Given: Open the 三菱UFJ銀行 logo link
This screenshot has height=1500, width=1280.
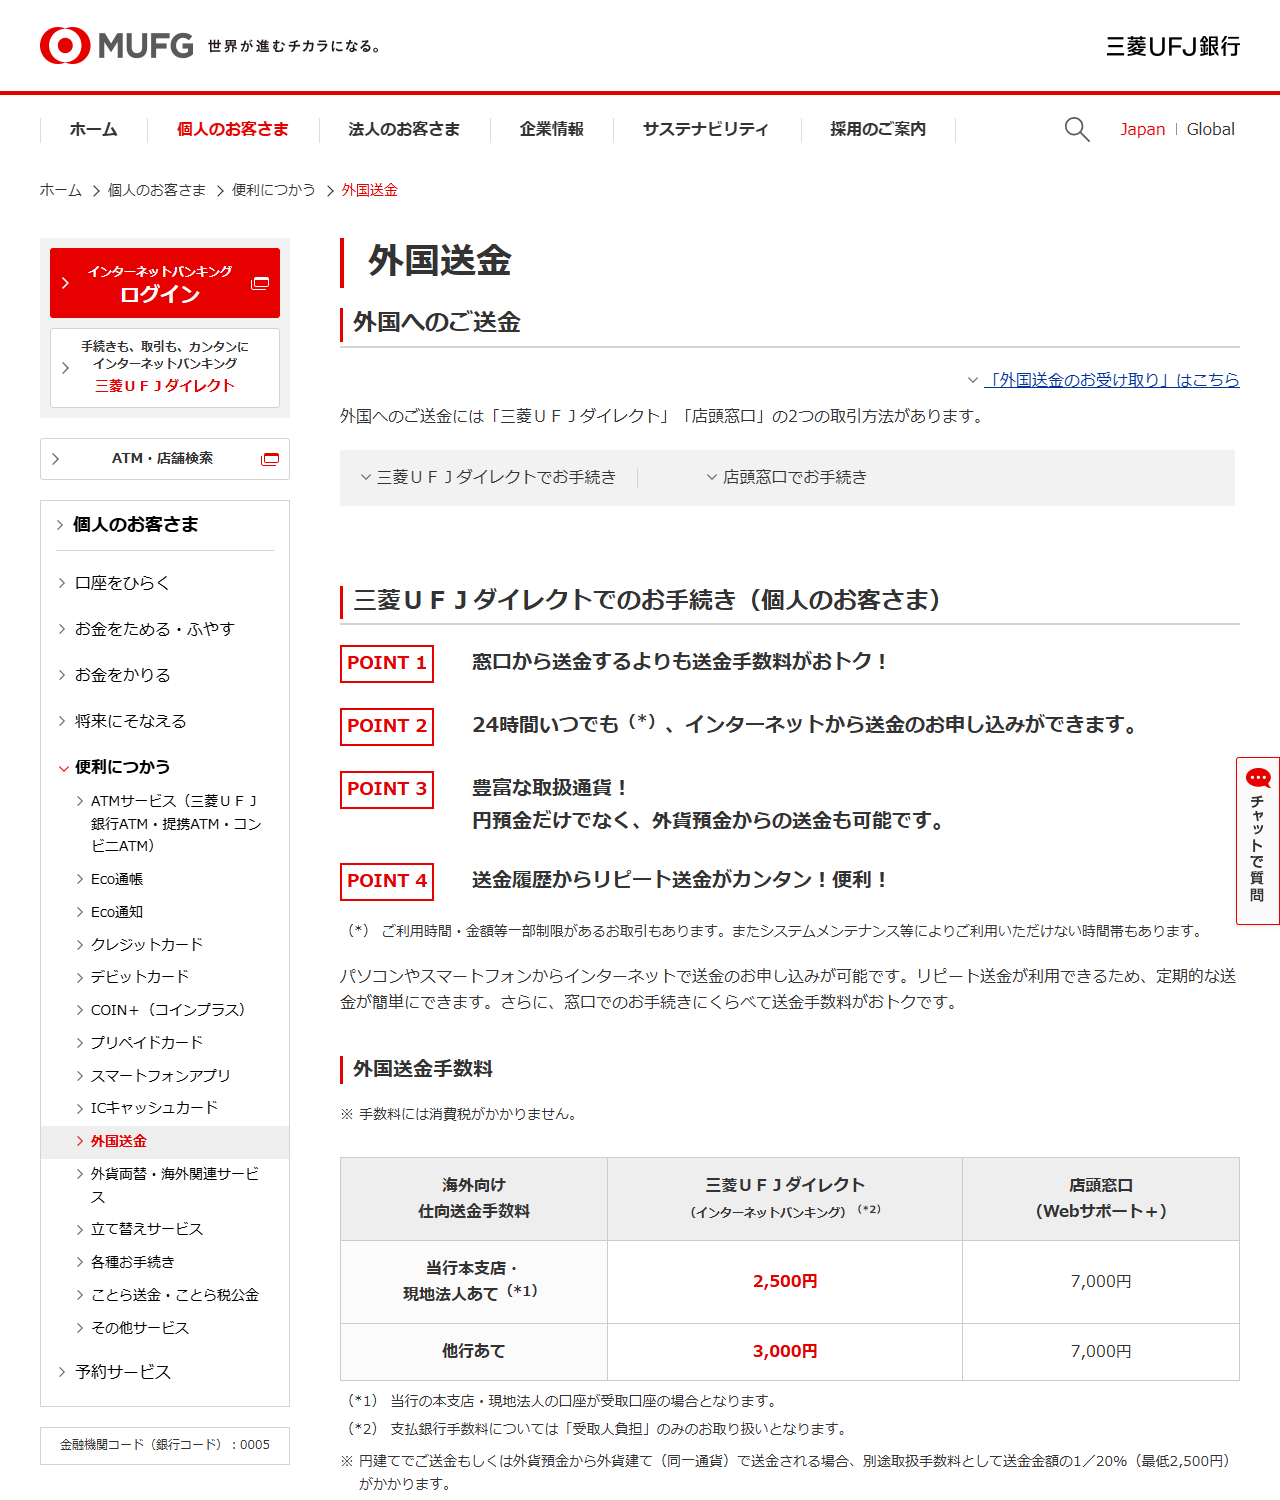Looking at the screenshot, I should pyautogui.click(x=1173, y=46).
